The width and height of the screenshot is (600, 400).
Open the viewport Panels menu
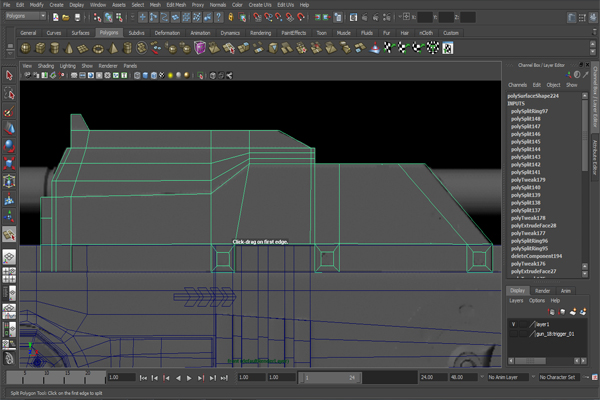[130, 66]
